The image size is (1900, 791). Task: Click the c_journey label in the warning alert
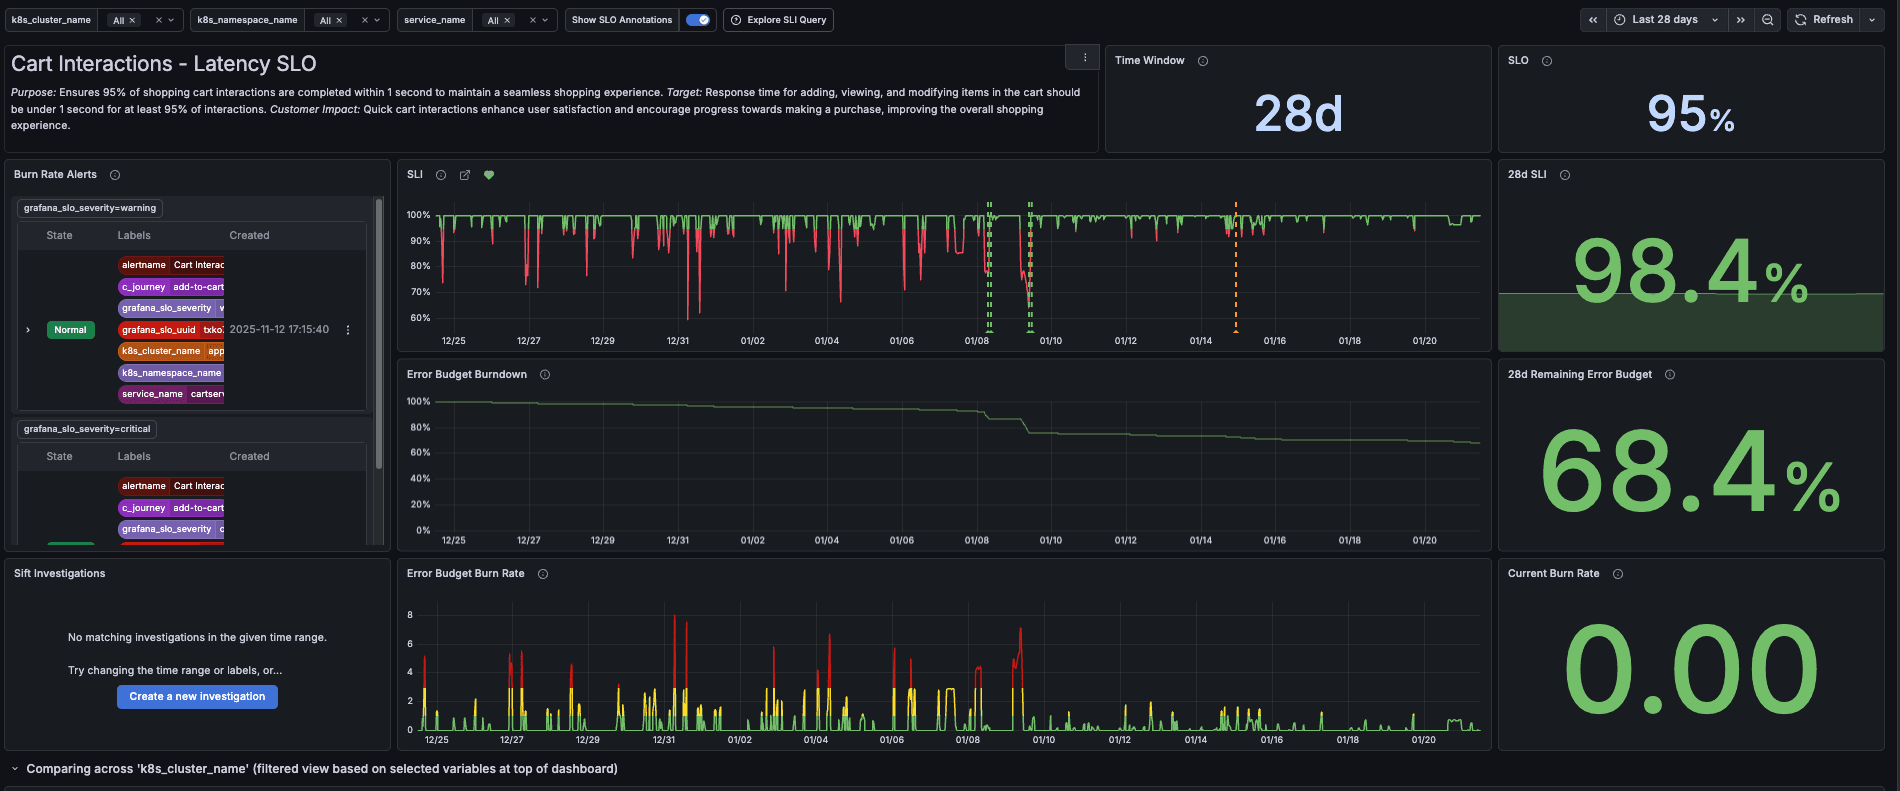(x=171, y=287)
